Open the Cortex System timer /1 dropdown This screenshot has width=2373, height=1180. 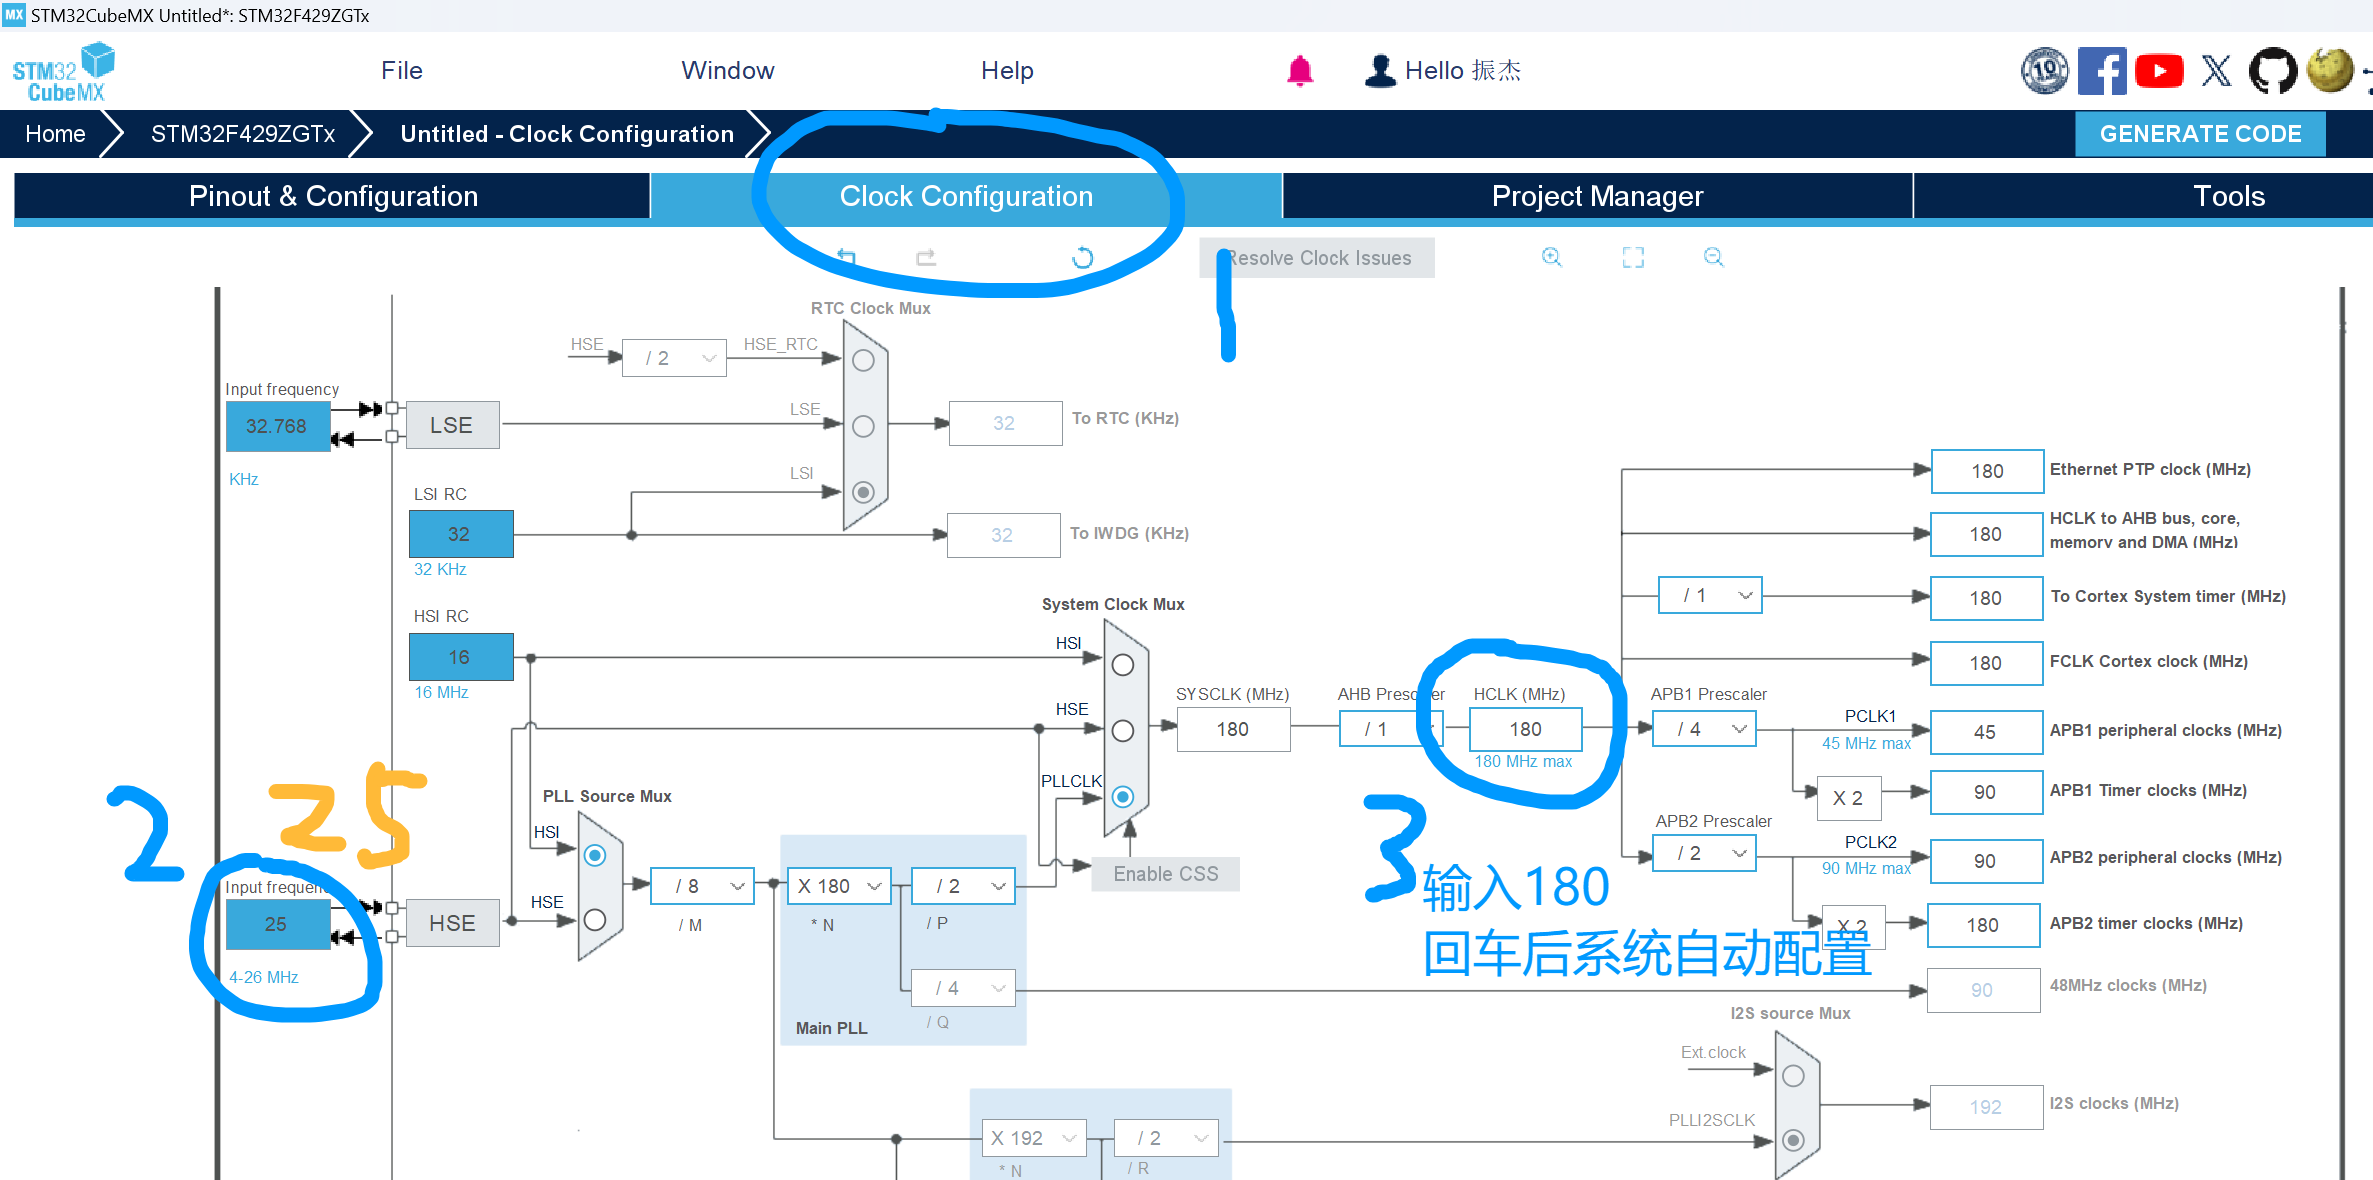tap(1710, 595)
